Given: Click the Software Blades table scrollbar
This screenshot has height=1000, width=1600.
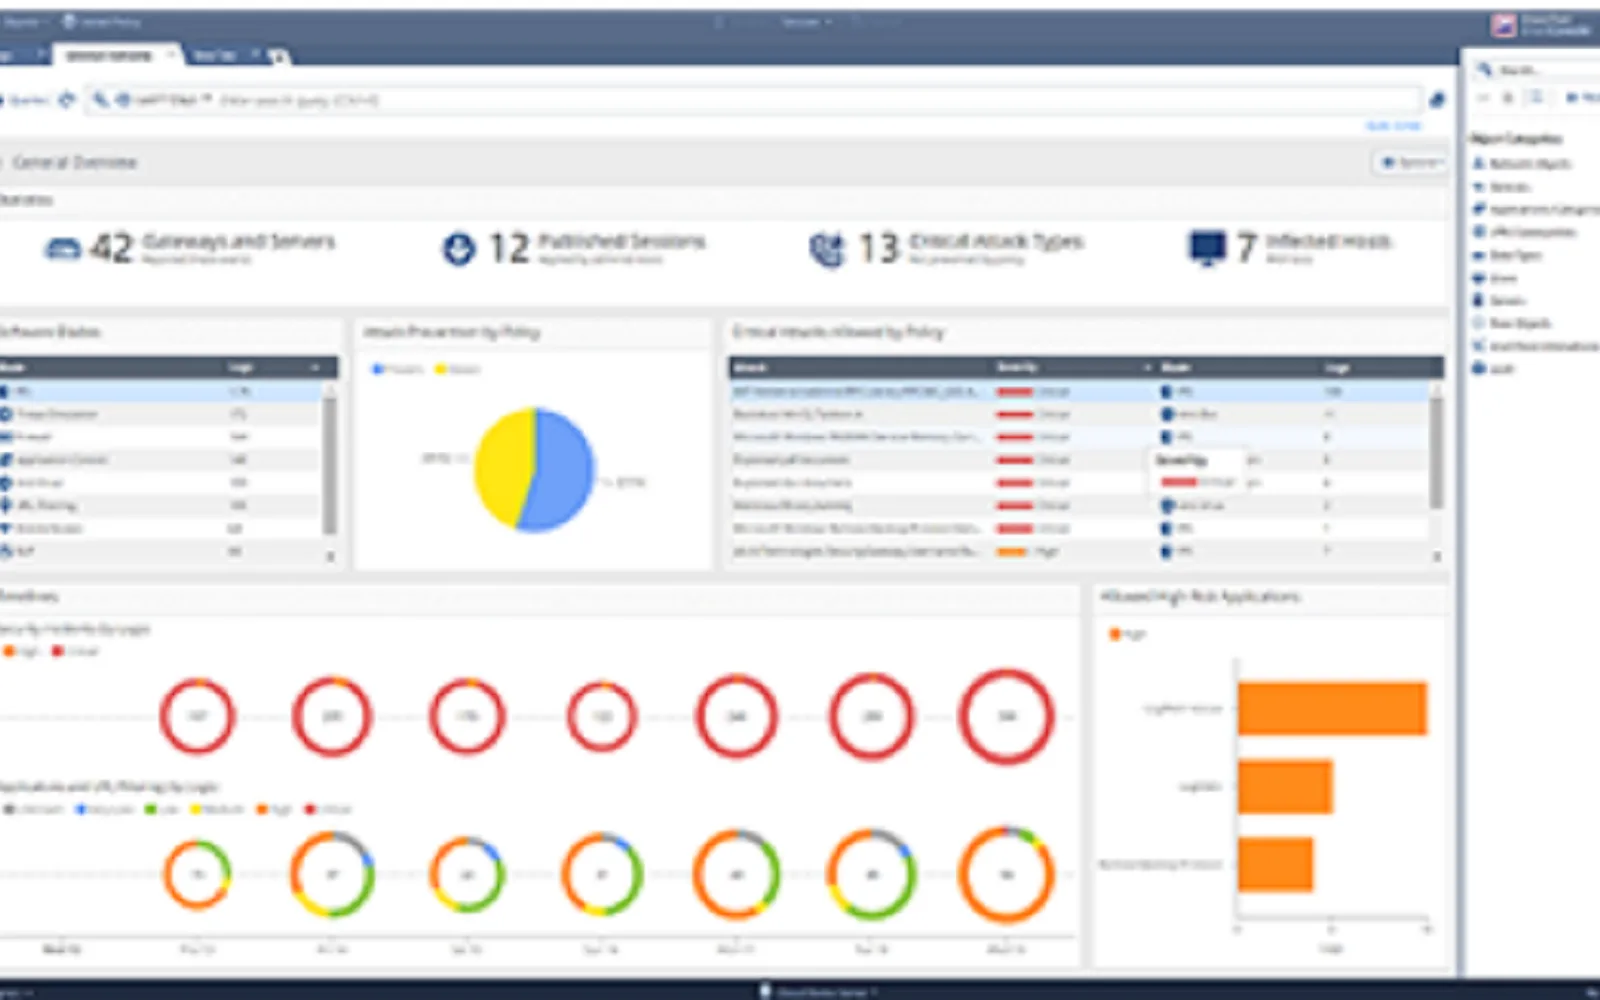Looking at the screenshot, I should click(329, 468).
